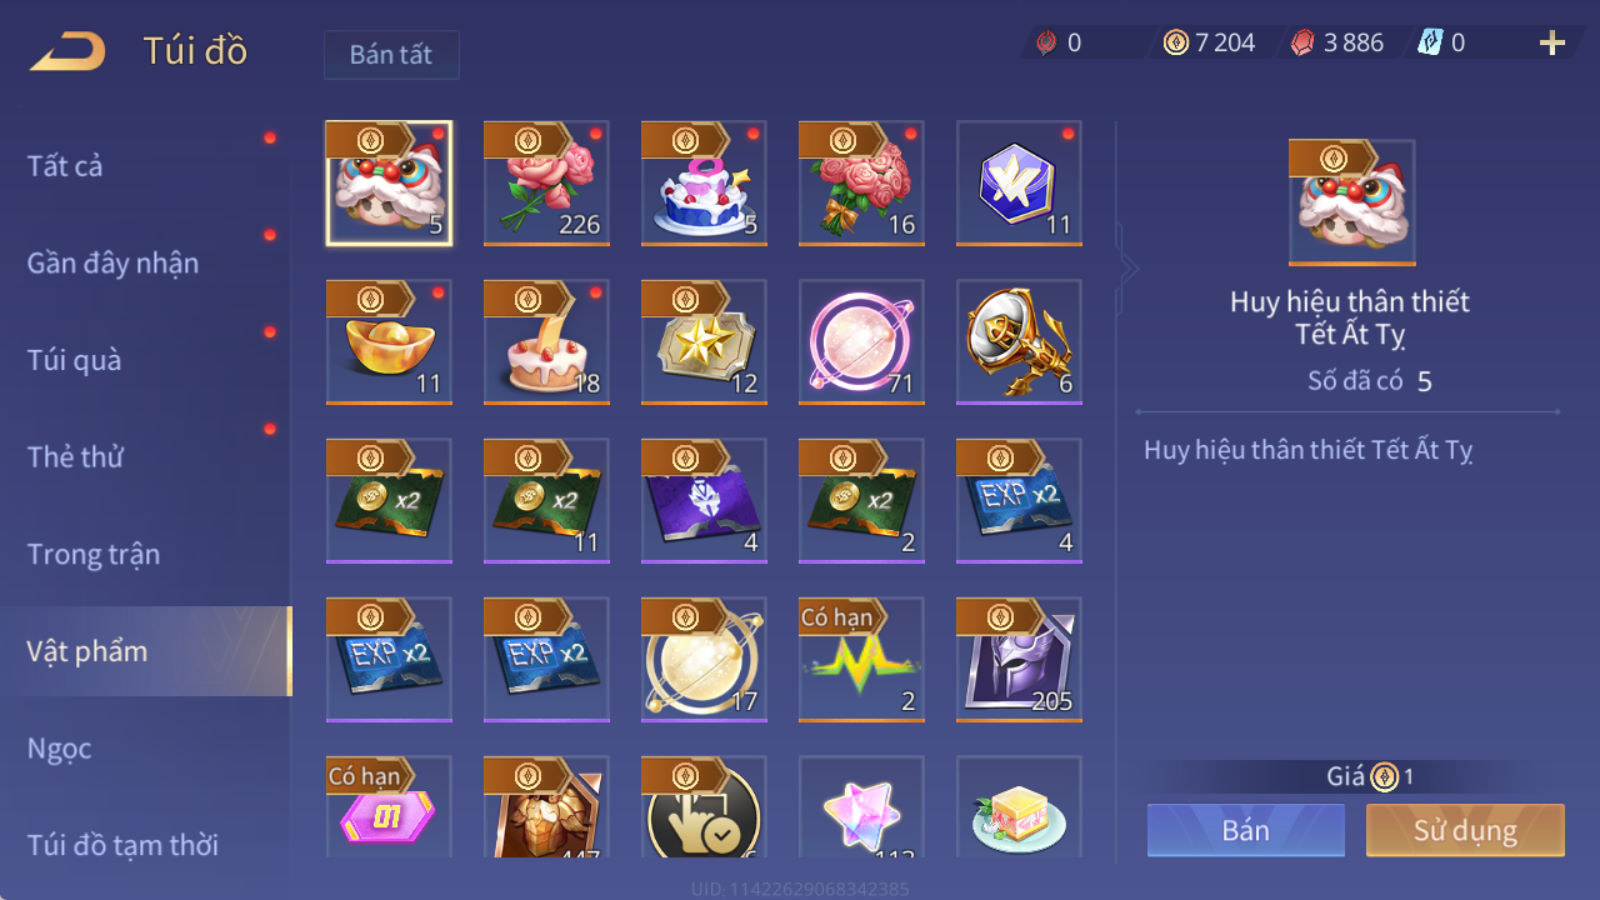Image resolution: width=1600 pixels, height=900 pixels.
Task: Click the Bán tất button
Action: click(391, 54)
